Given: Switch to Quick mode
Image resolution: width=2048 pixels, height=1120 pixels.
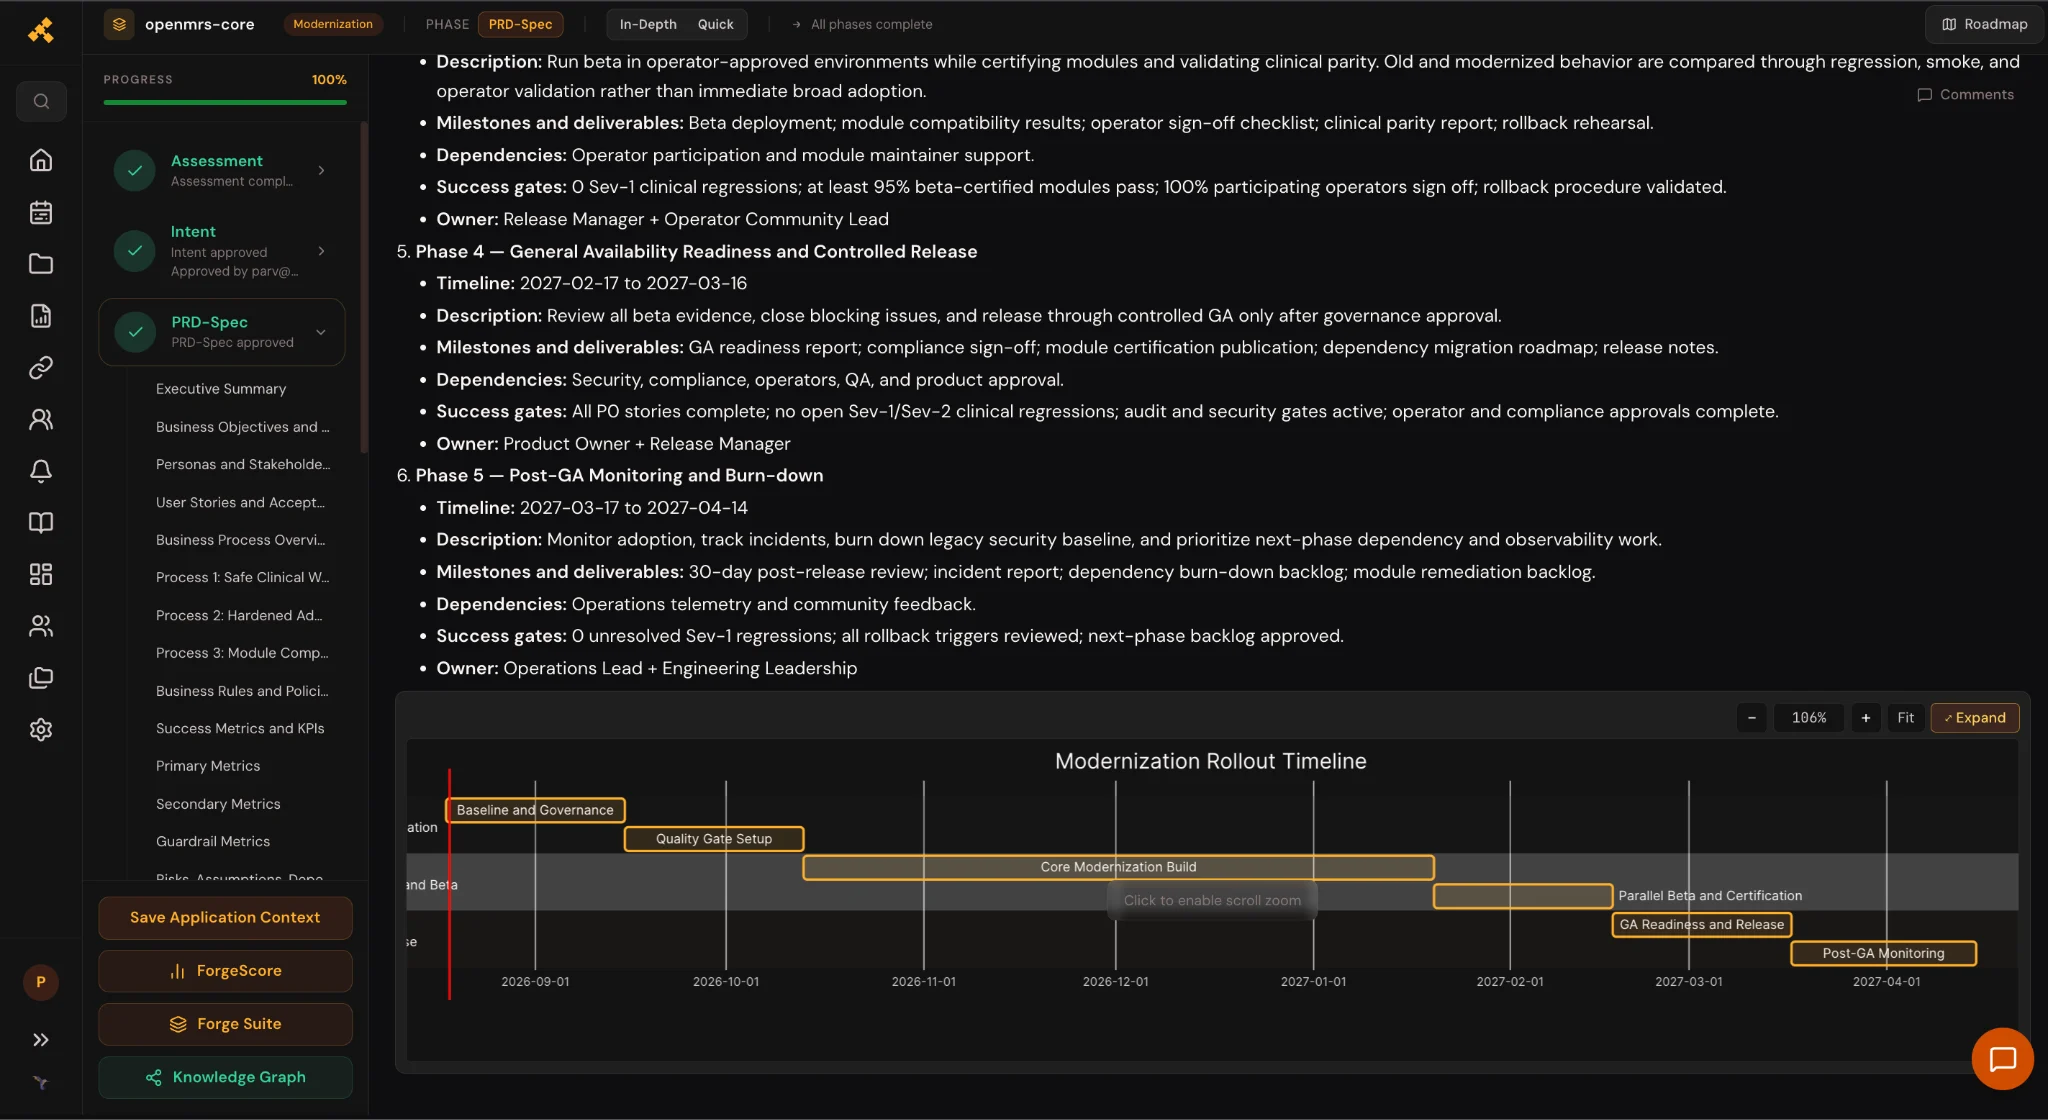Looking at the screenshot, I should click(x=715, y=24).
